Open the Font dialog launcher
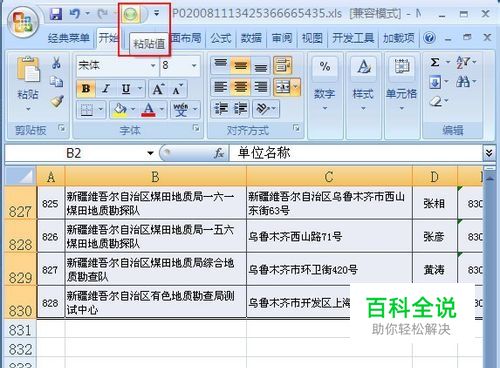500x368 pixels. click(196, 128)
